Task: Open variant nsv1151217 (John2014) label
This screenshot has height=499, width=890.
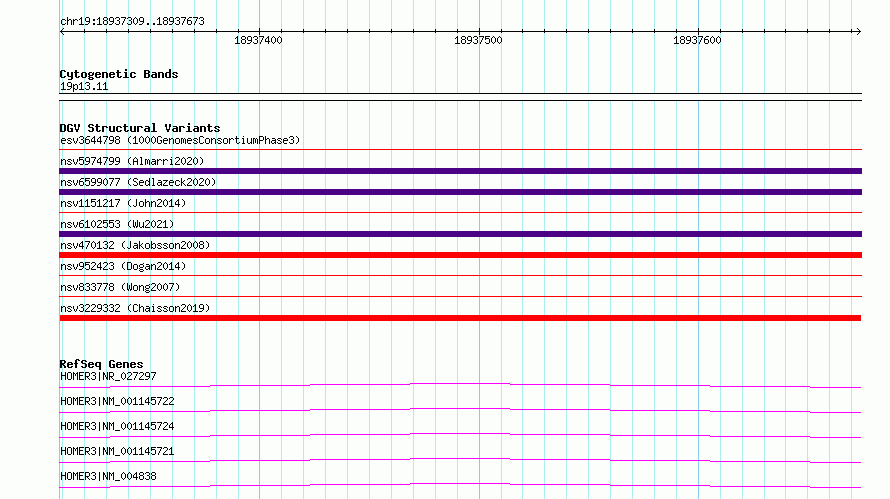Action: point(123,203)
